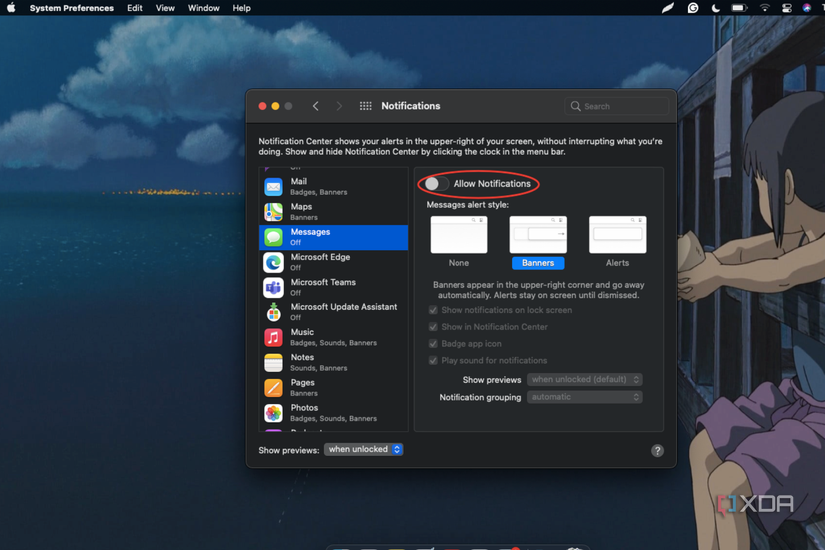Screen dimensions: 825x550
Task: Click the Microsoft Edge icon in list
Action: (273, 262)
